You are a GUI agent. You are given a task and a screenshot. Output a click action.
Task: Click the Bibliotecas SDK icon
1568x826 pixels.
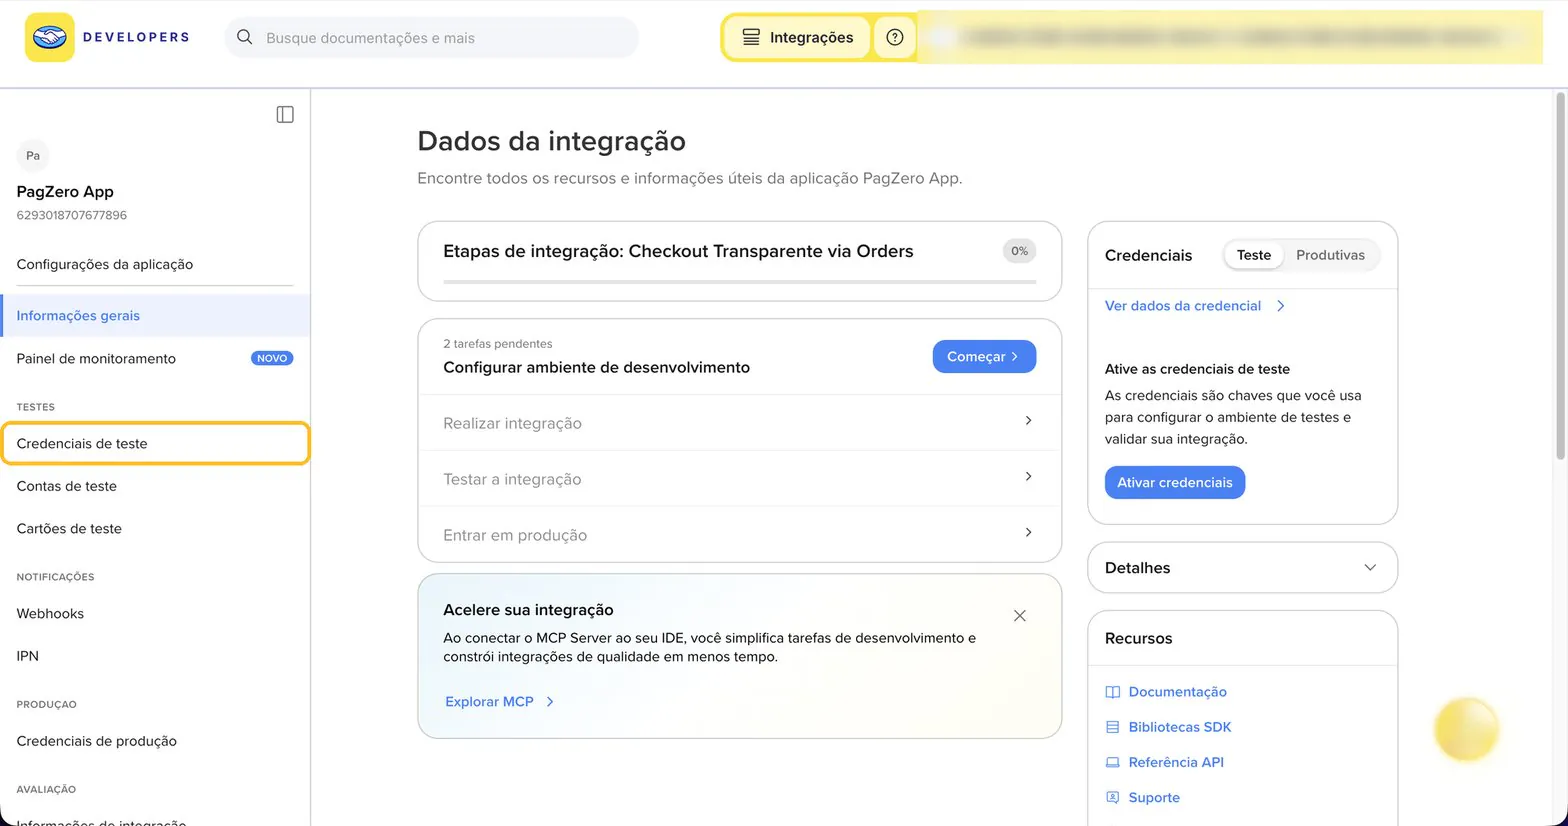click(1113, 727)
